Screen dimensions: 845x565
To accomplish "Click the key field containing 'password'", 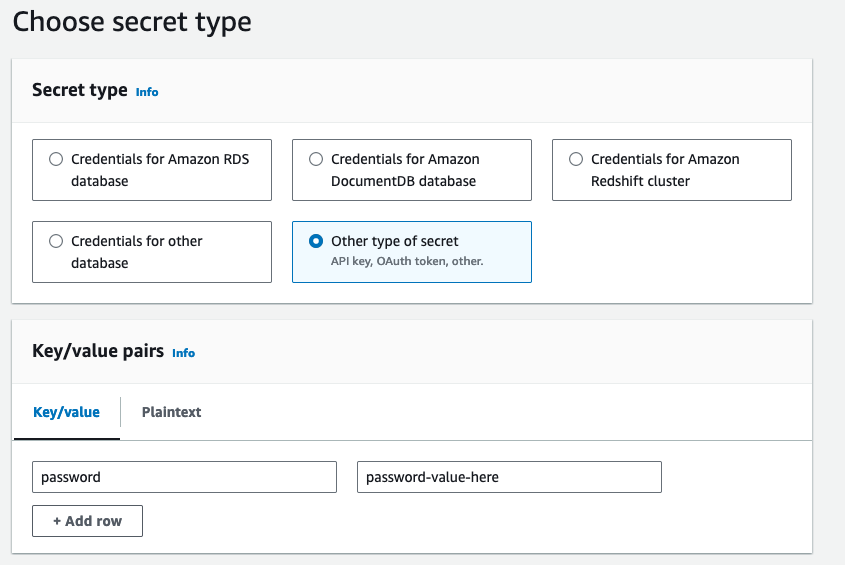I will pos(184,477).
